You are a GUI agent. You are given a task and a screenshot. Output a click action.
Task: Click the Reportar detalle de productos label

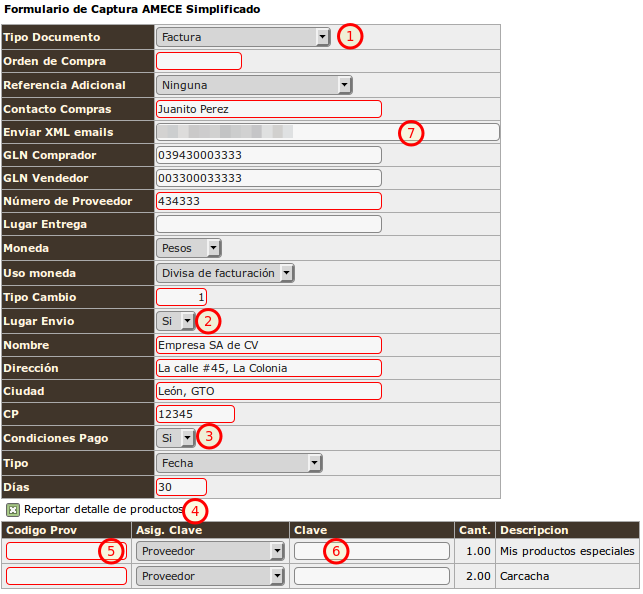pos(104,510)
